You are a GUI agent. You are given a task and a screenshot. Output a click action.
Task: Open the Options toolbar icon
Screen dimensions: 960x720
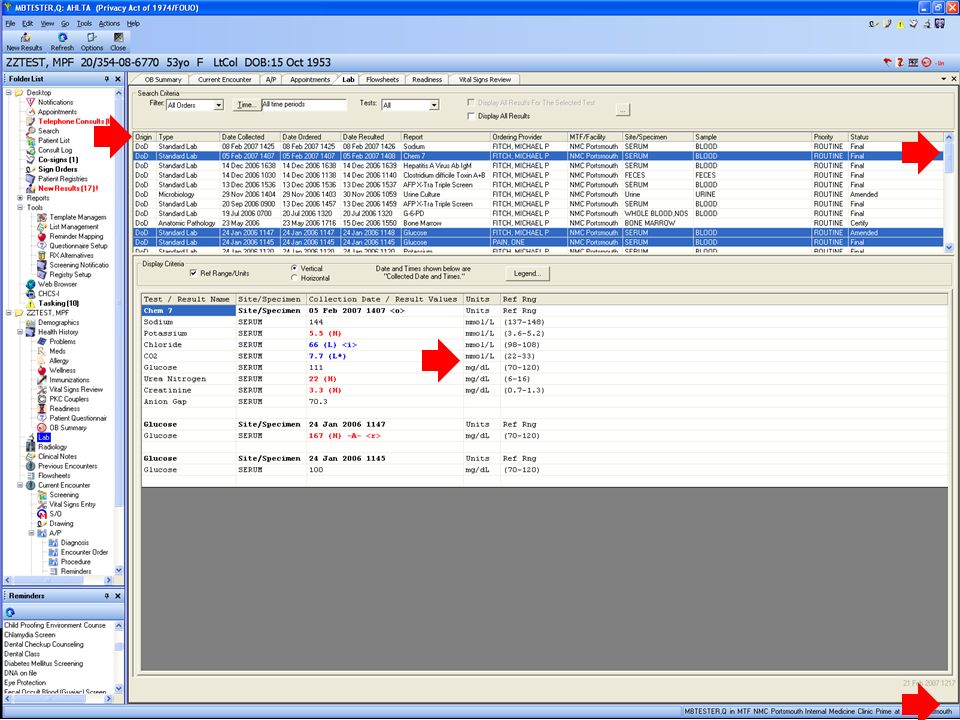click(92, 42)
